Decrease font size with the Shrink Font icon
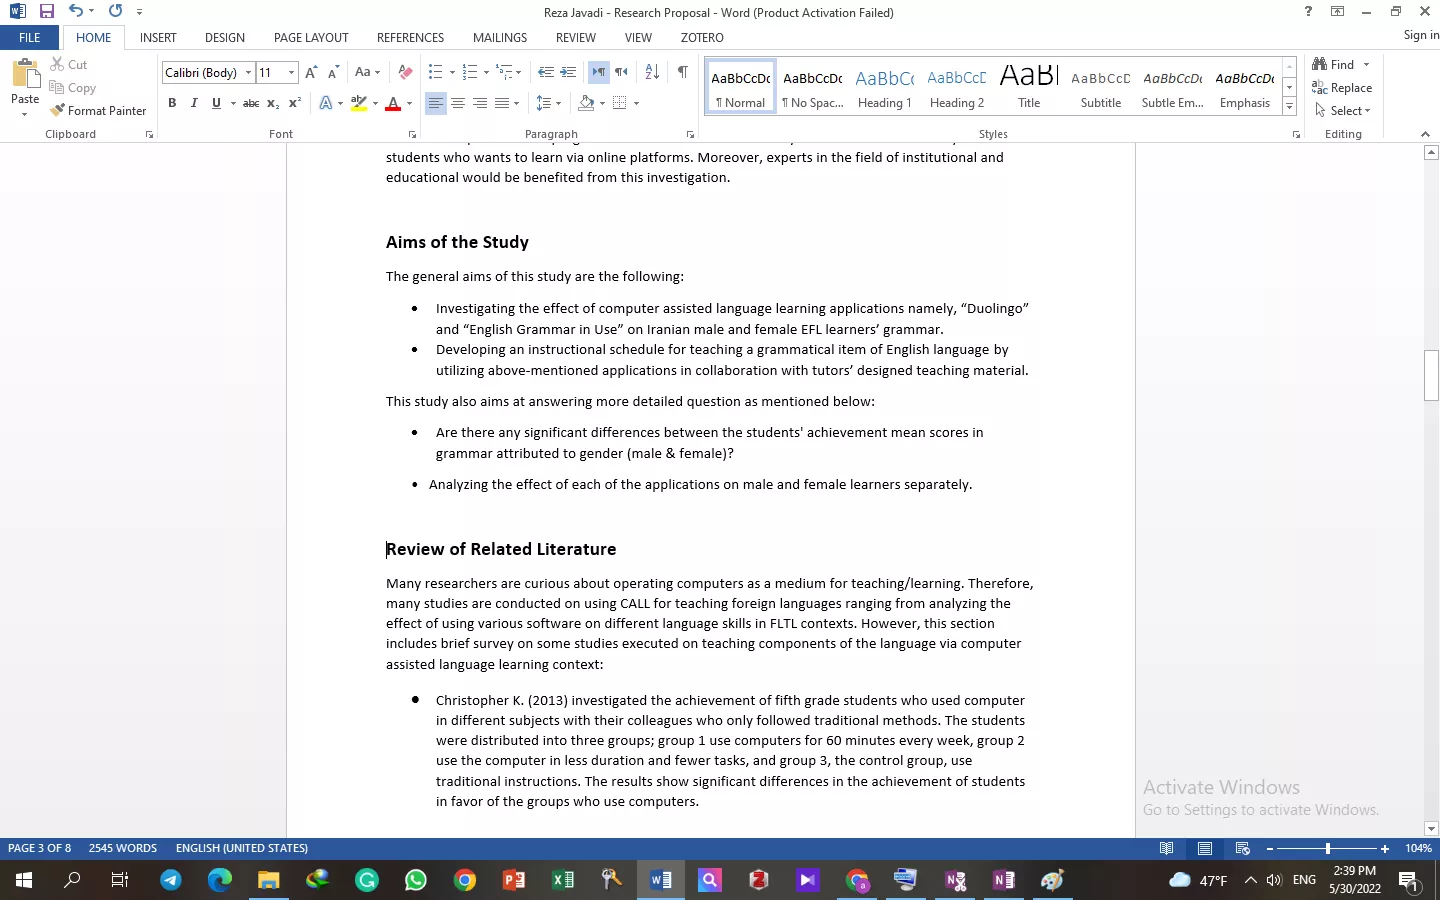 point(333,73)
